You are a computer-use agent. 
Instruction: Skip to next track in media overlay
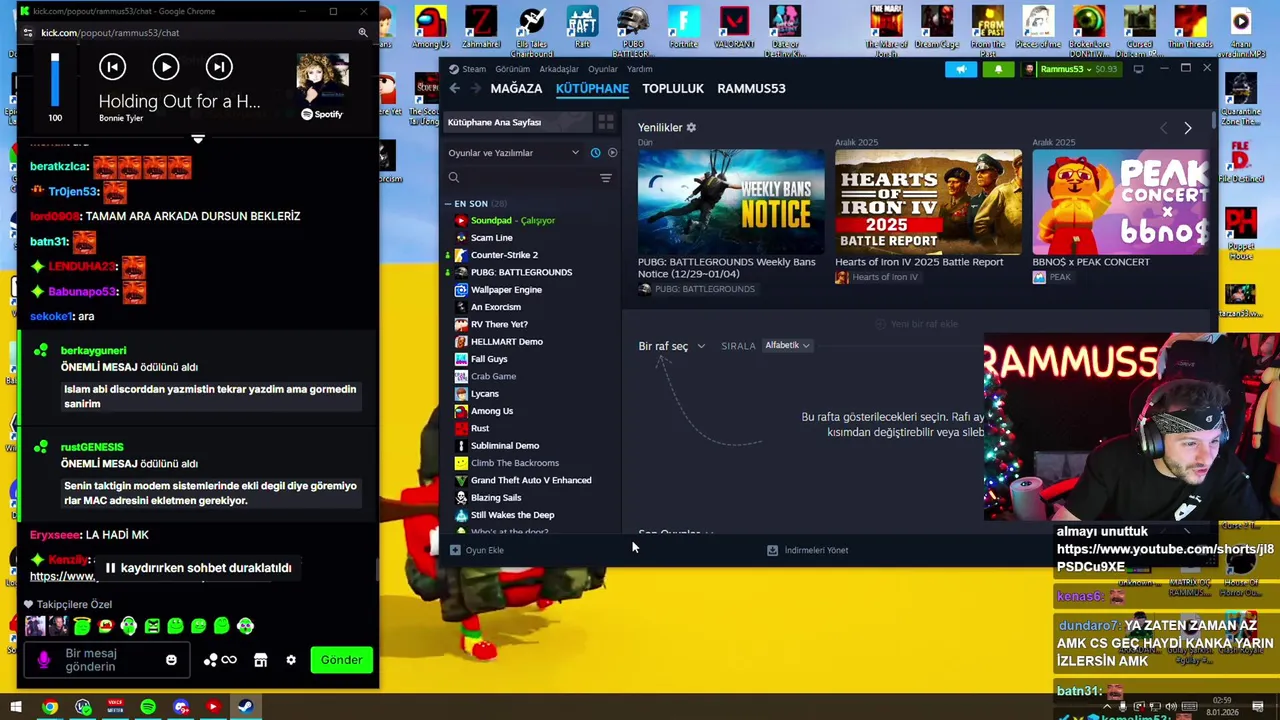[x=219, y=67]
